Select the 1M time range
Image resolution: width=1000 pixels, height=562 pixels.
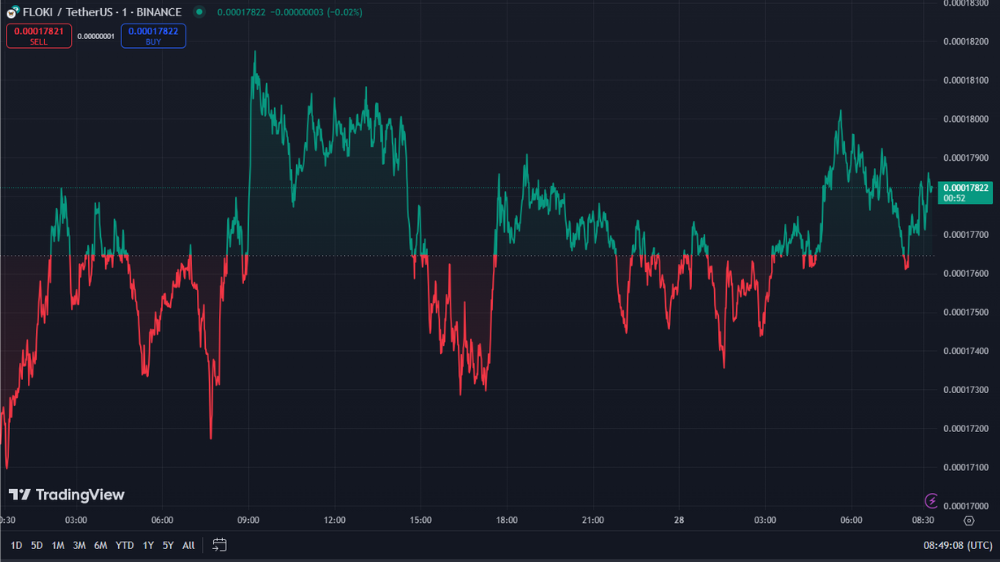(57, 545)
